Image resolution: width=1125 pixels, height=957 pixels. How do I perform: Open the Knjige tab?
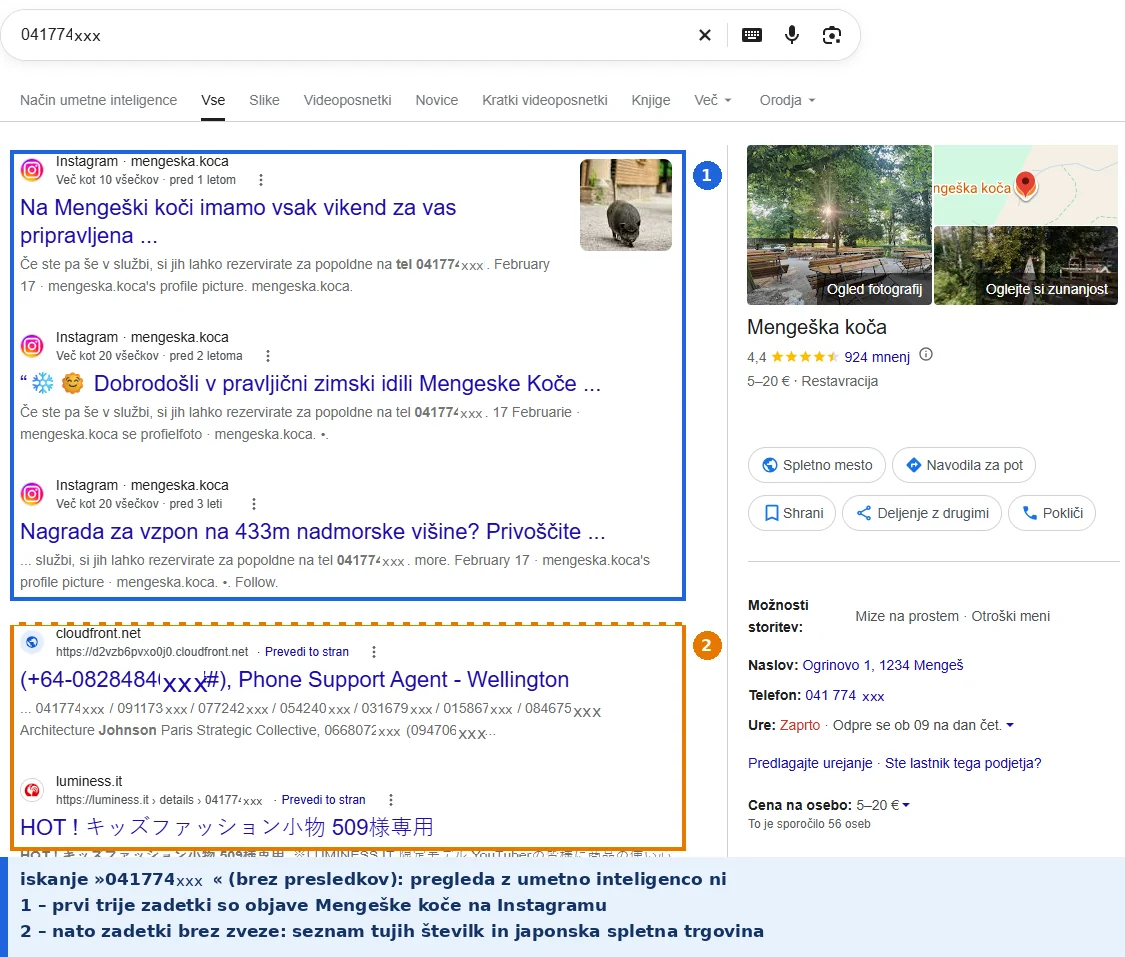pos(651,100)
